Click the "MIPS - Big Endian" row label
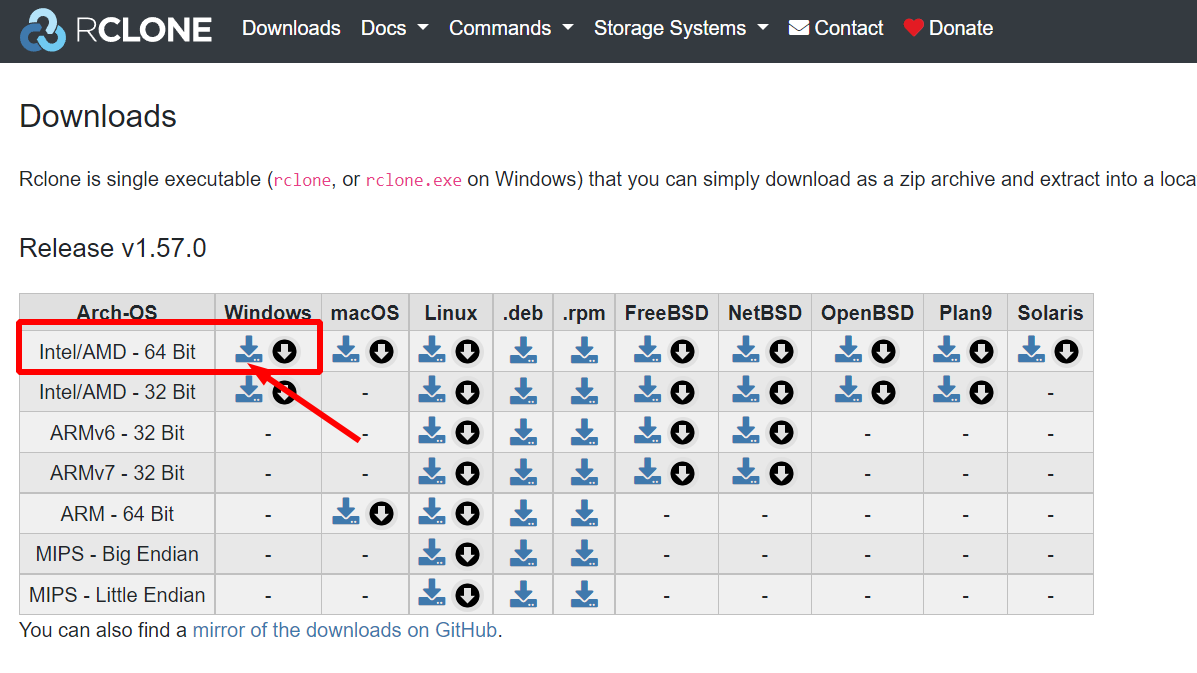 click(x=118, y=554)
